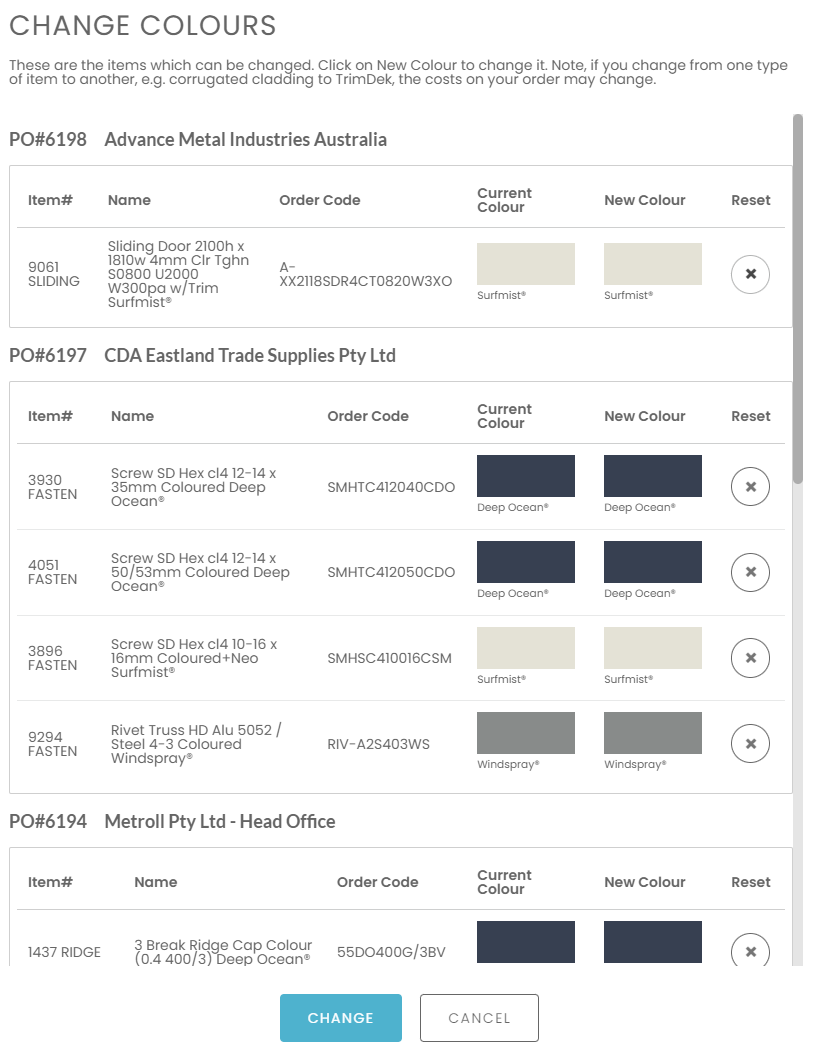The width and height of the screenshot is (816, 1054).
Task: Click the CHANGE button
Action: [x=340, y=1018]
